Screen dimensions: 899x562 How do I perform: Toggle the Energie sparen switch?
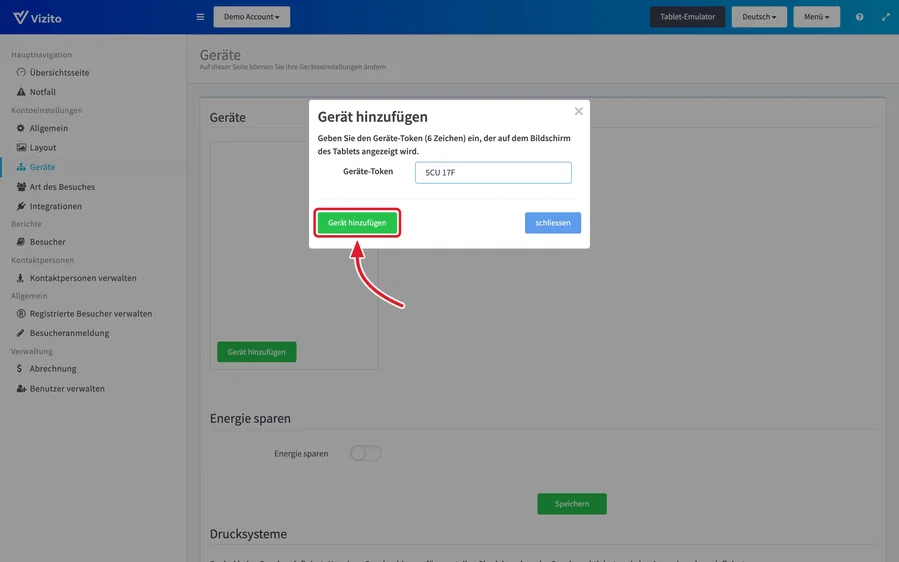[x=365, y=453]
